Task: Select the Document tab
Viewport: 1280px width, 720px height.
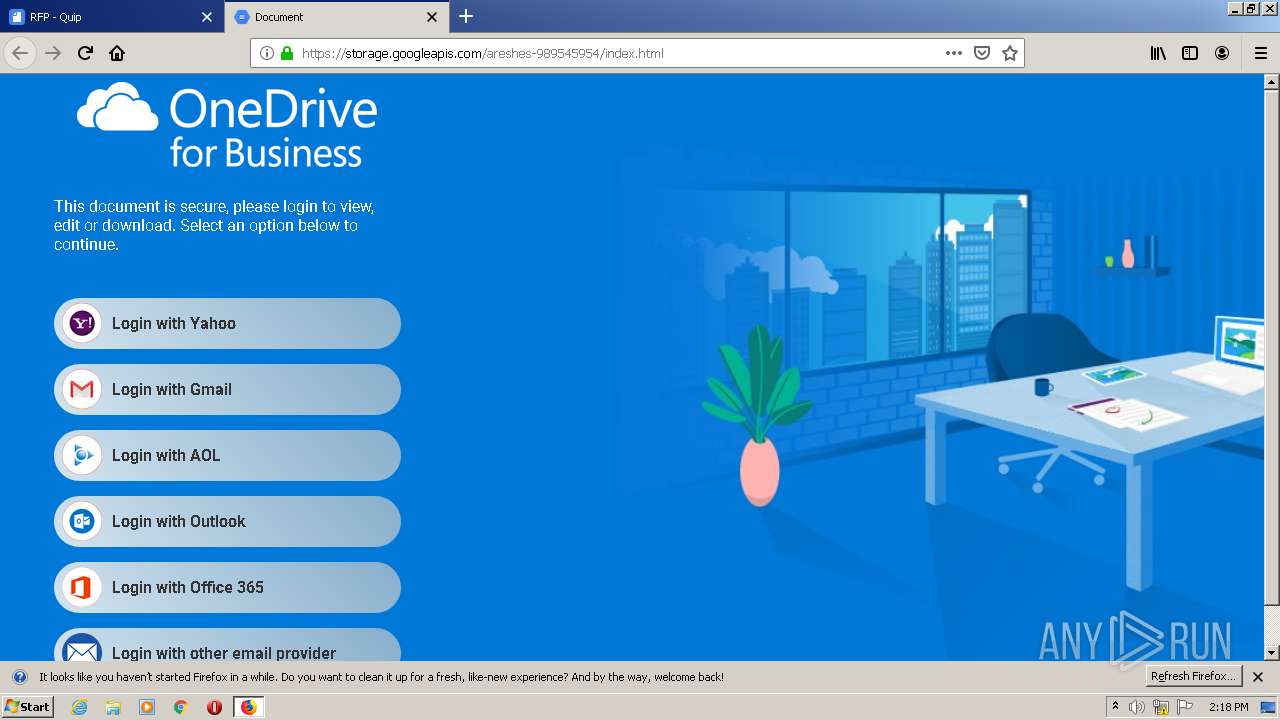Action: (336, 17)
